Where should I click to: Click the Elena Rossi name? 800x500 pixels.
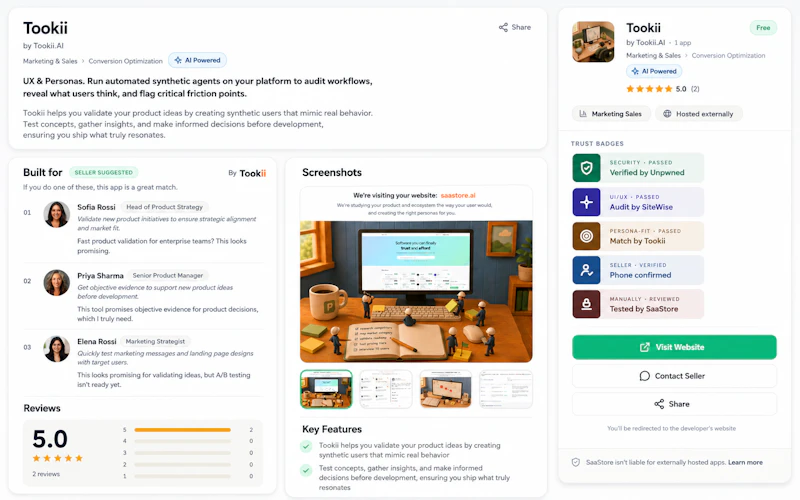click(97, 341)
